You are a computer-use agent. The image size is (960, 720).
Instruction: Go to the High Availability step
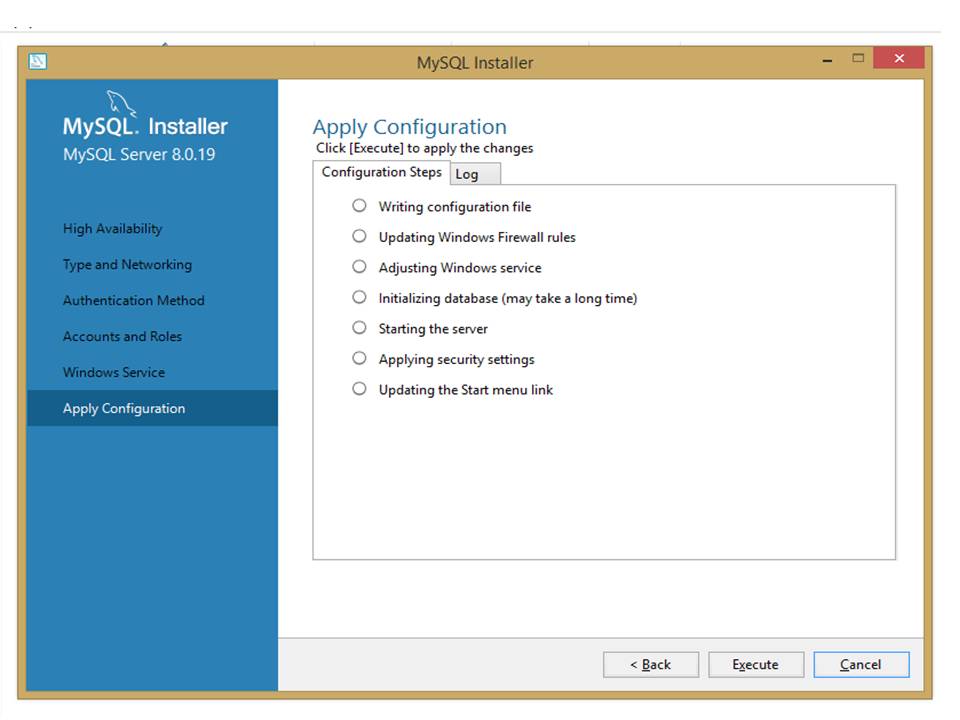click(x=113, y=229)
